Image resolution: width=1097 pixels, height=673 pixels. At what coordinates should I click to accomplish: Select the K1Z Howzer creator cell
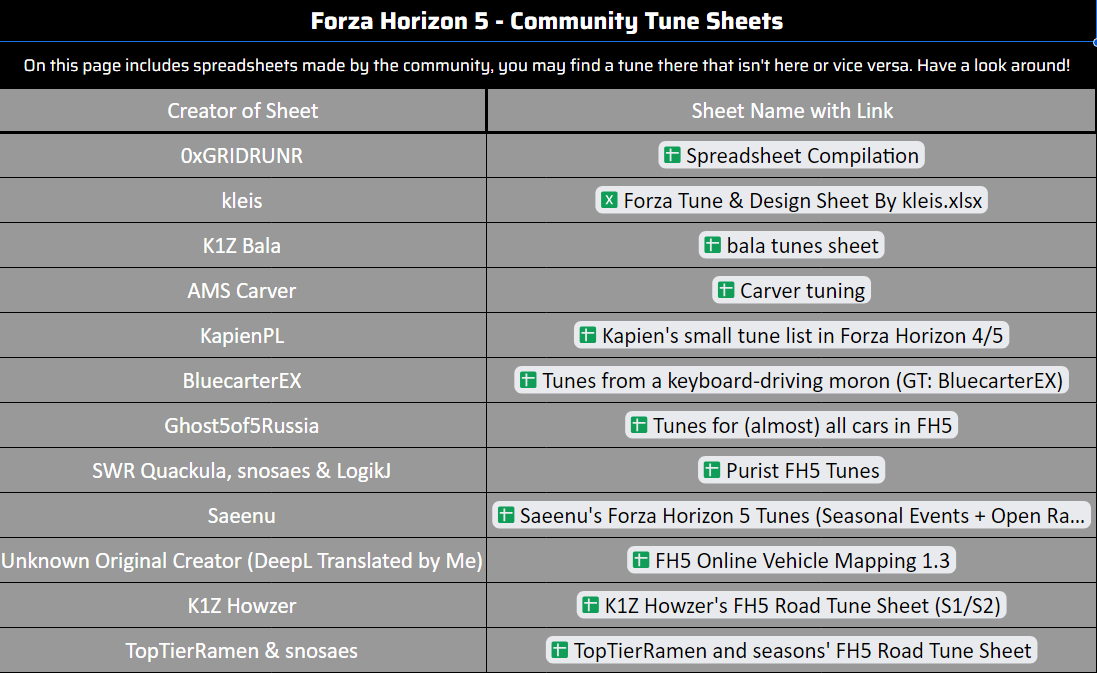242,605
